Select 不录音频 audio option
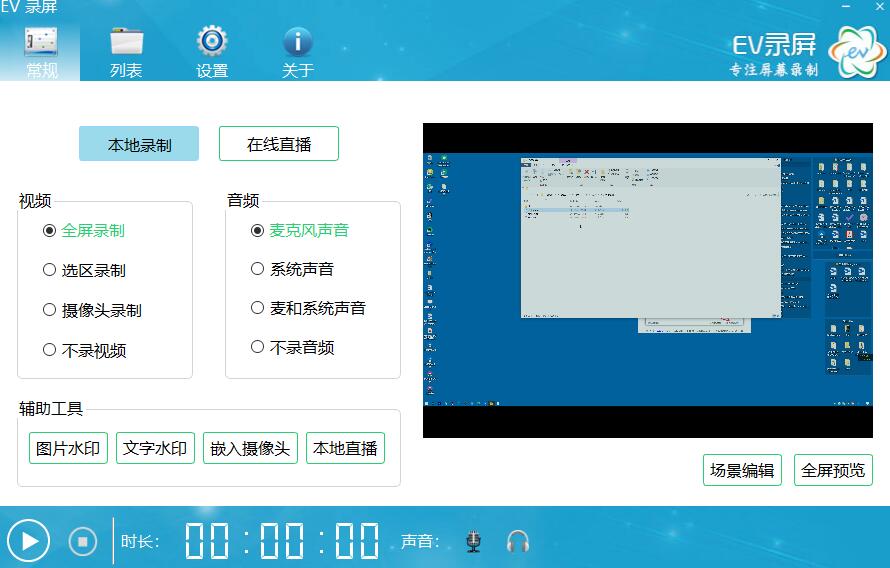 click(x=292, y=347)
